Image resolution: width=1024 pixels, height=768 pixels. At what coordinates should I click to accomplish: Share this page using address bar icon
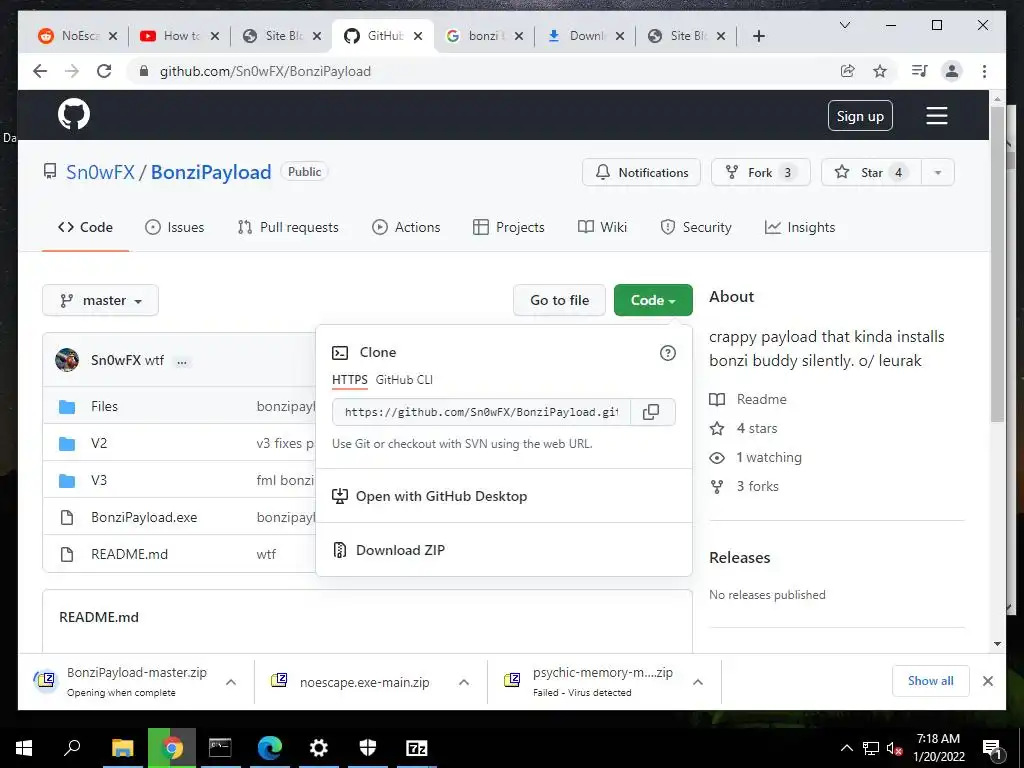848,71
